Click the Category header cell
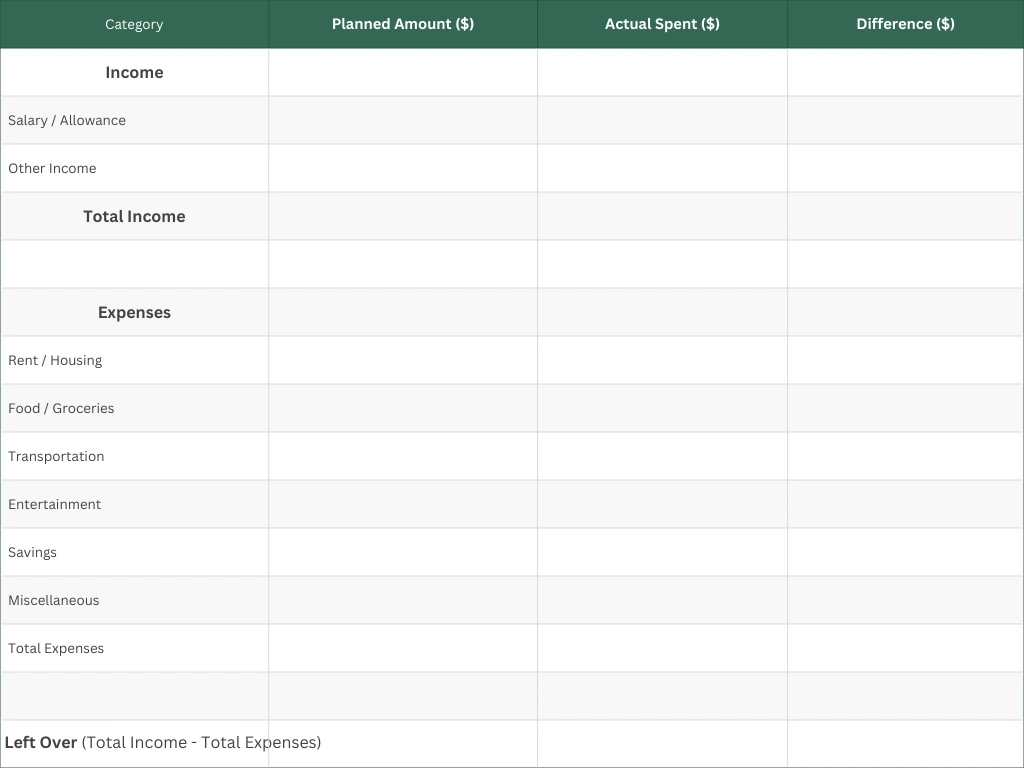 [134, 24]
